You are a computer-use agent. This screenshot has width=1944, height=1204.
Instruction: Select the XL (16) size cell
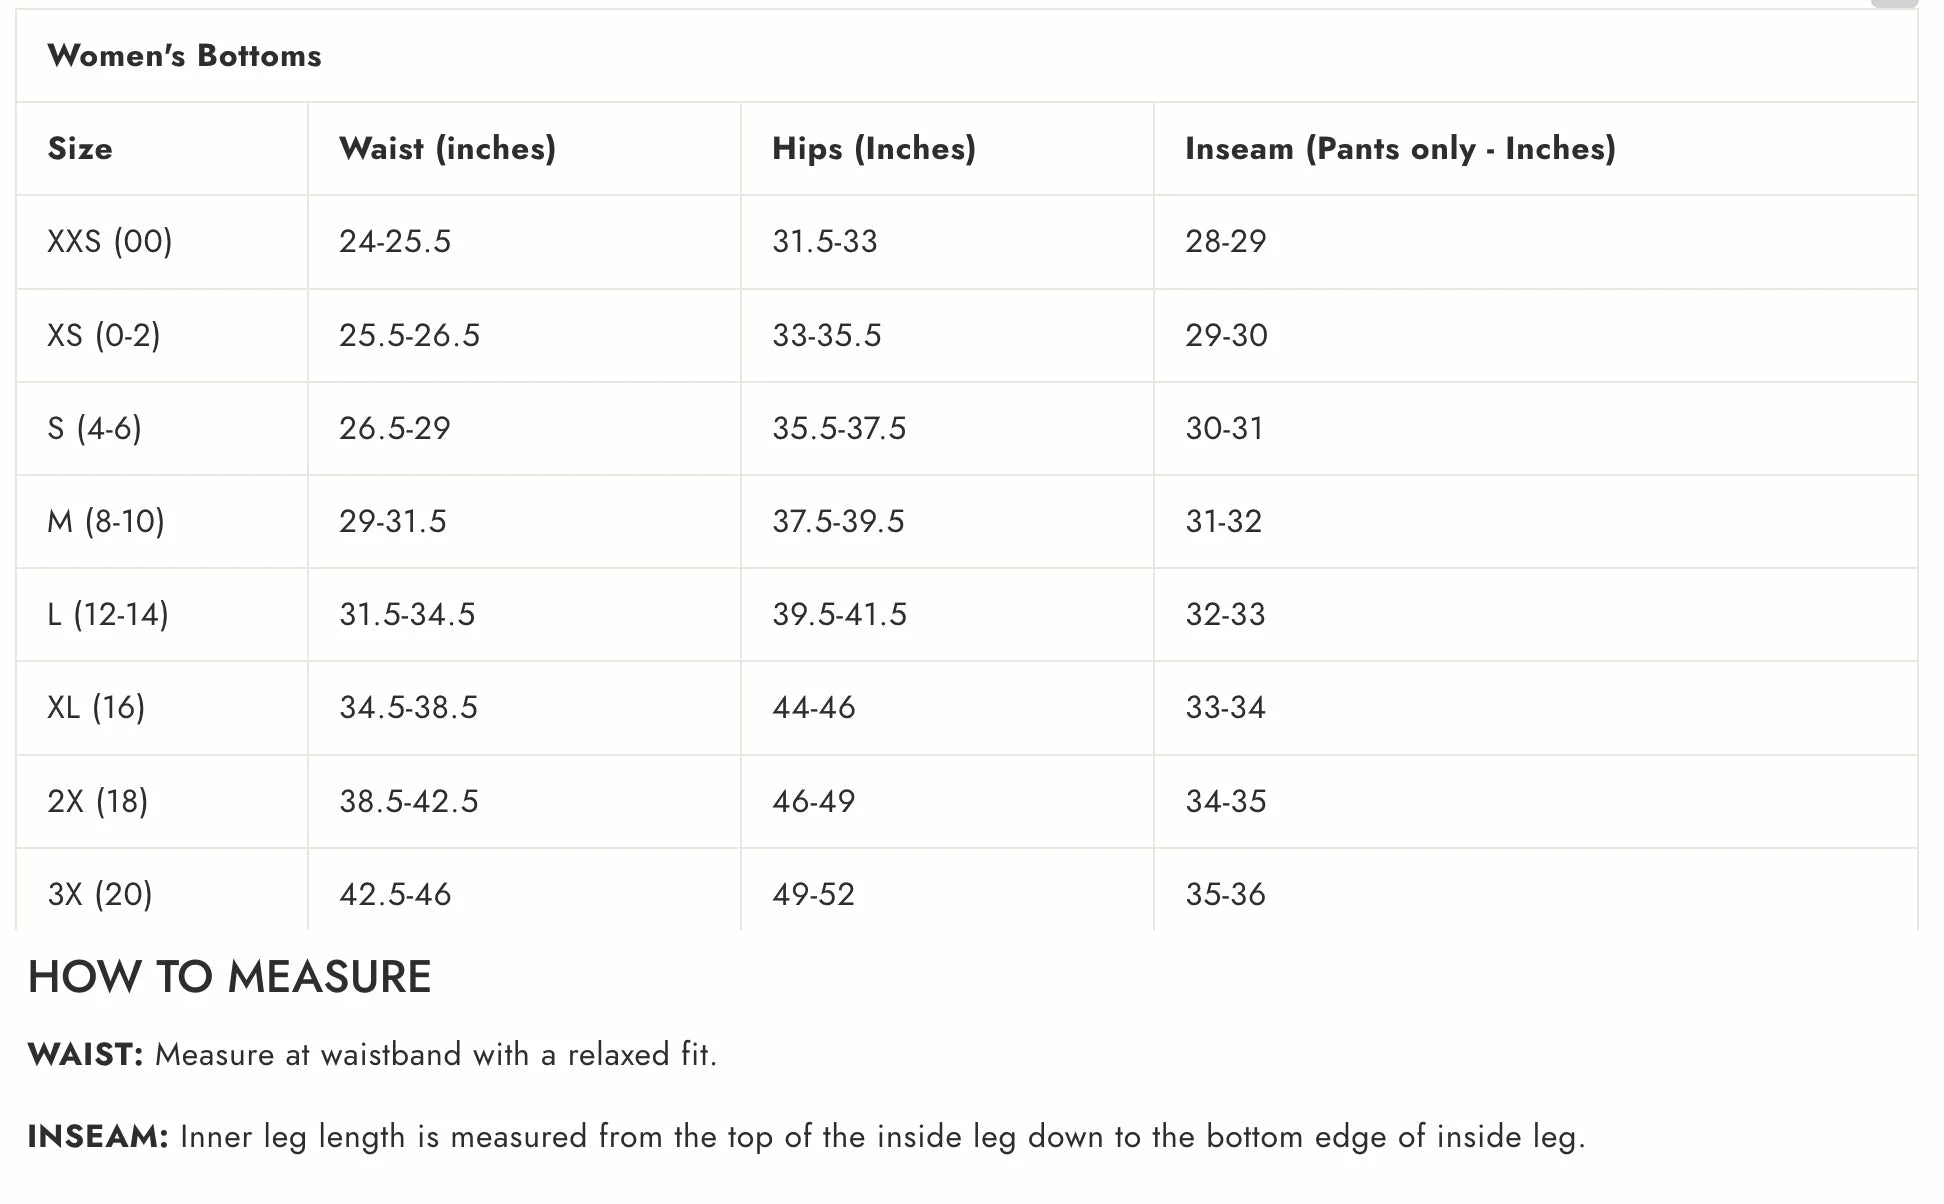point(96,707)
